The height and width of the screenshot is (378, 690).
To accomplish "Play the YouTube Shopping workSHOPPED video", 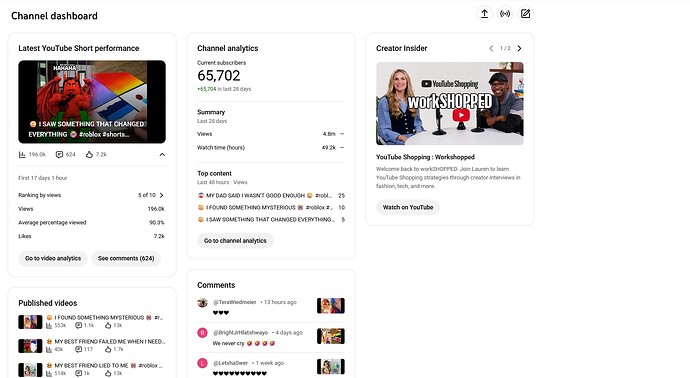I will [461, 115].
